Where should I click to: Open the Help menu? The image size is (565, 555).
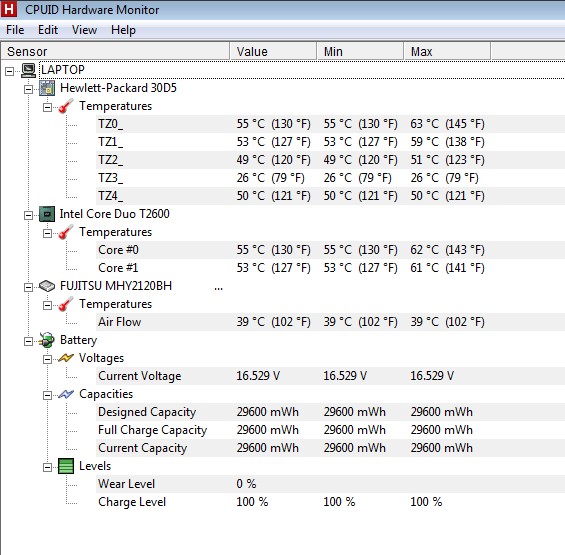point(123,30)
